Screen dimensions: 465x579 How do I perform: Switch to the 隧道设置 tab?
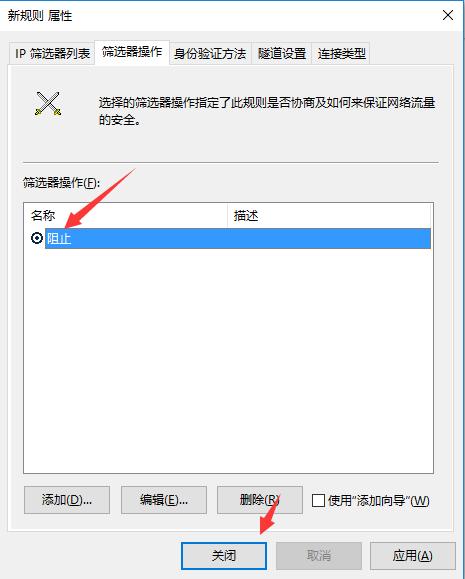pos(282,54)
